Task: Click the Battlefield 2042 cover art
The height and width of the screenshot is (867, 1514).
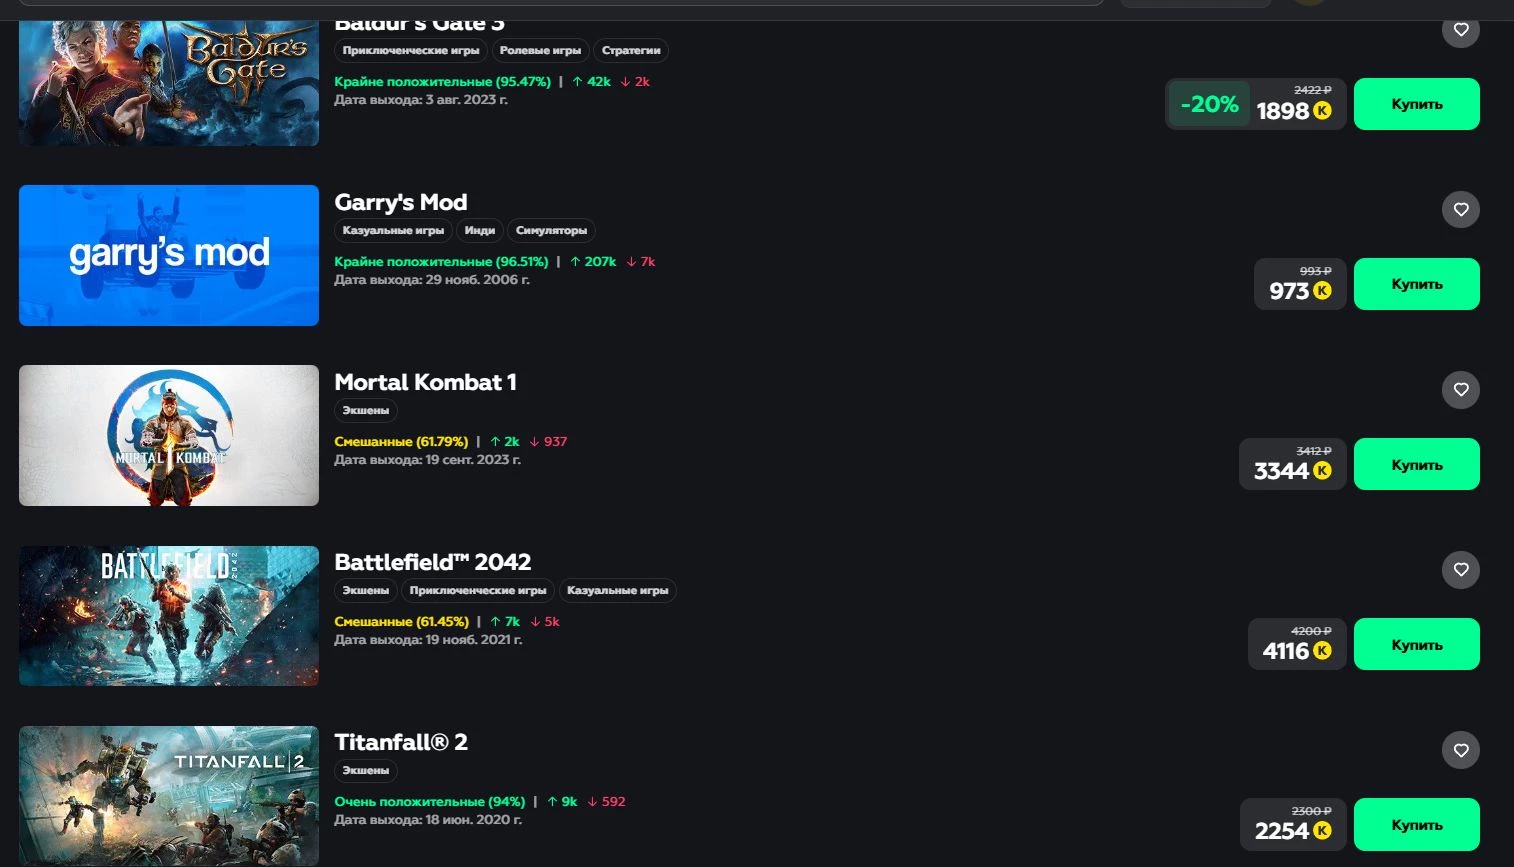Action: point(169,615)
